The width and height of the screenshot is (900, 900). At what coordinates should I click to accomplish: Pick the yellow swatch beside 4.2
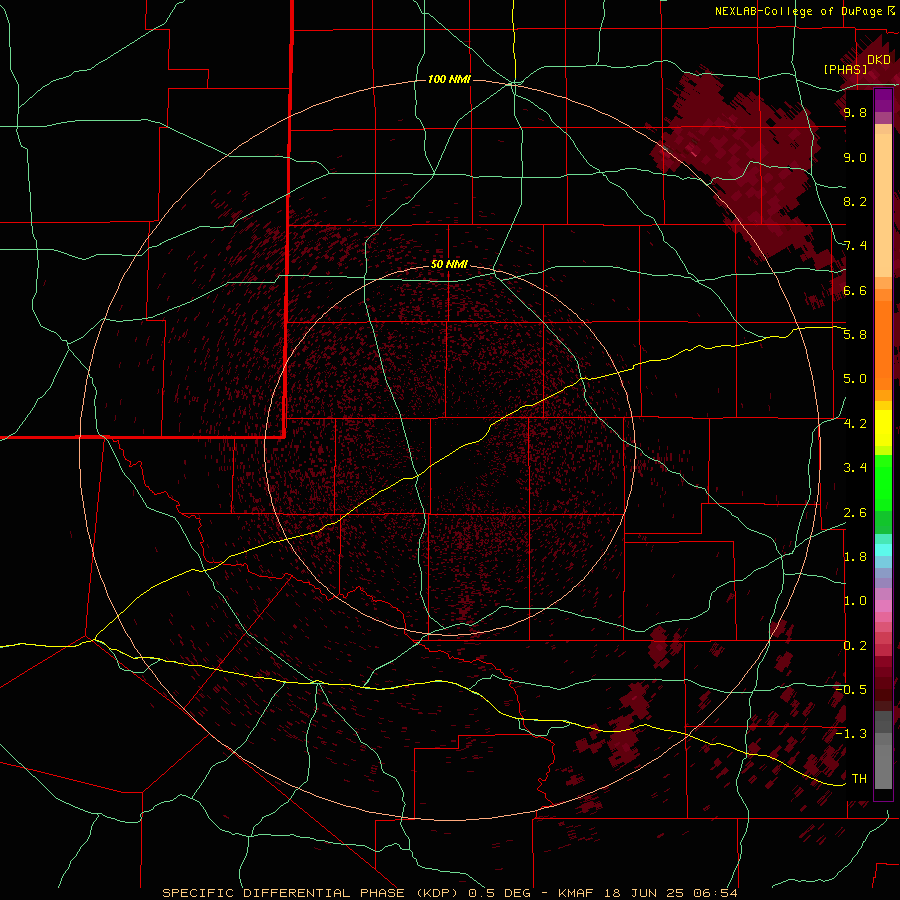[883, 428]
